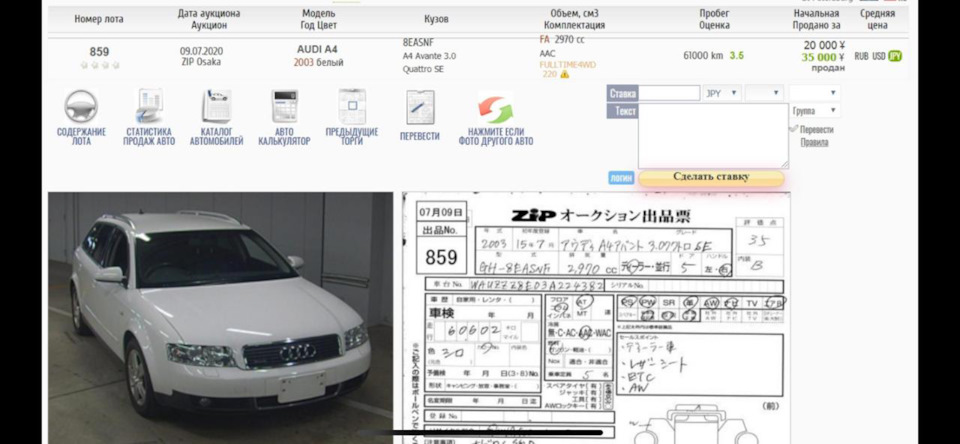Expand the Группа dropdown
Image resolution: width=960 pixels, height=444 pixels.
pyautogui.click(x=814, y=111)
